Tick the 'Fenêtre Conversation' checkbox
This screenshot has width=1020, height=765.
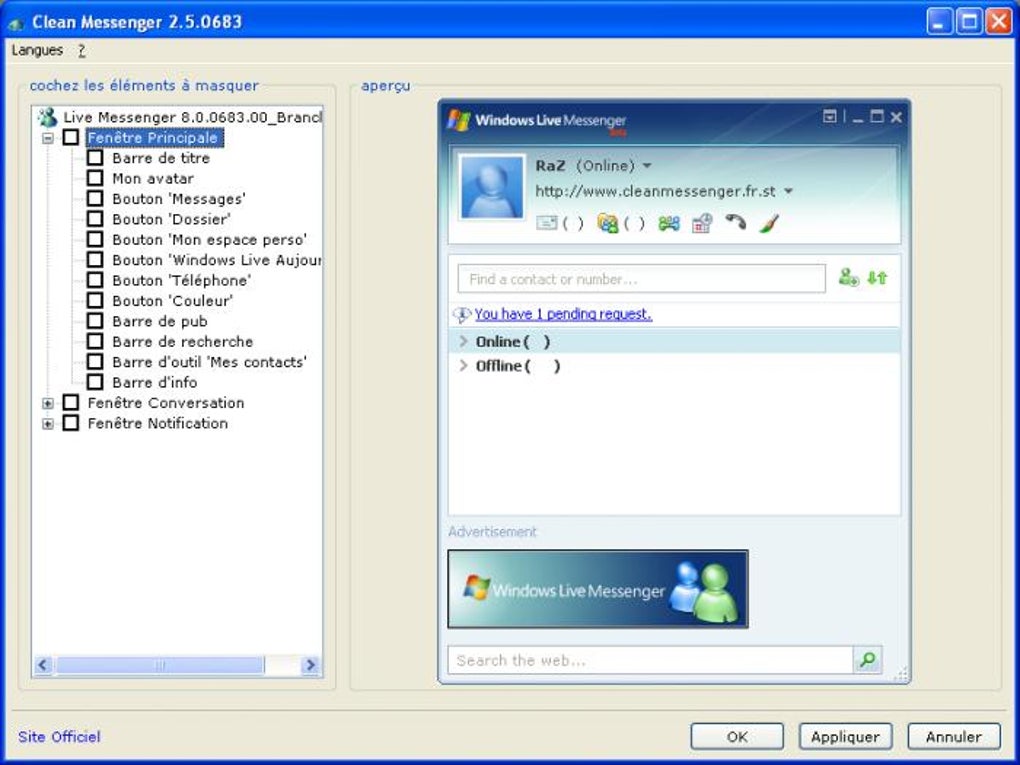71,402
